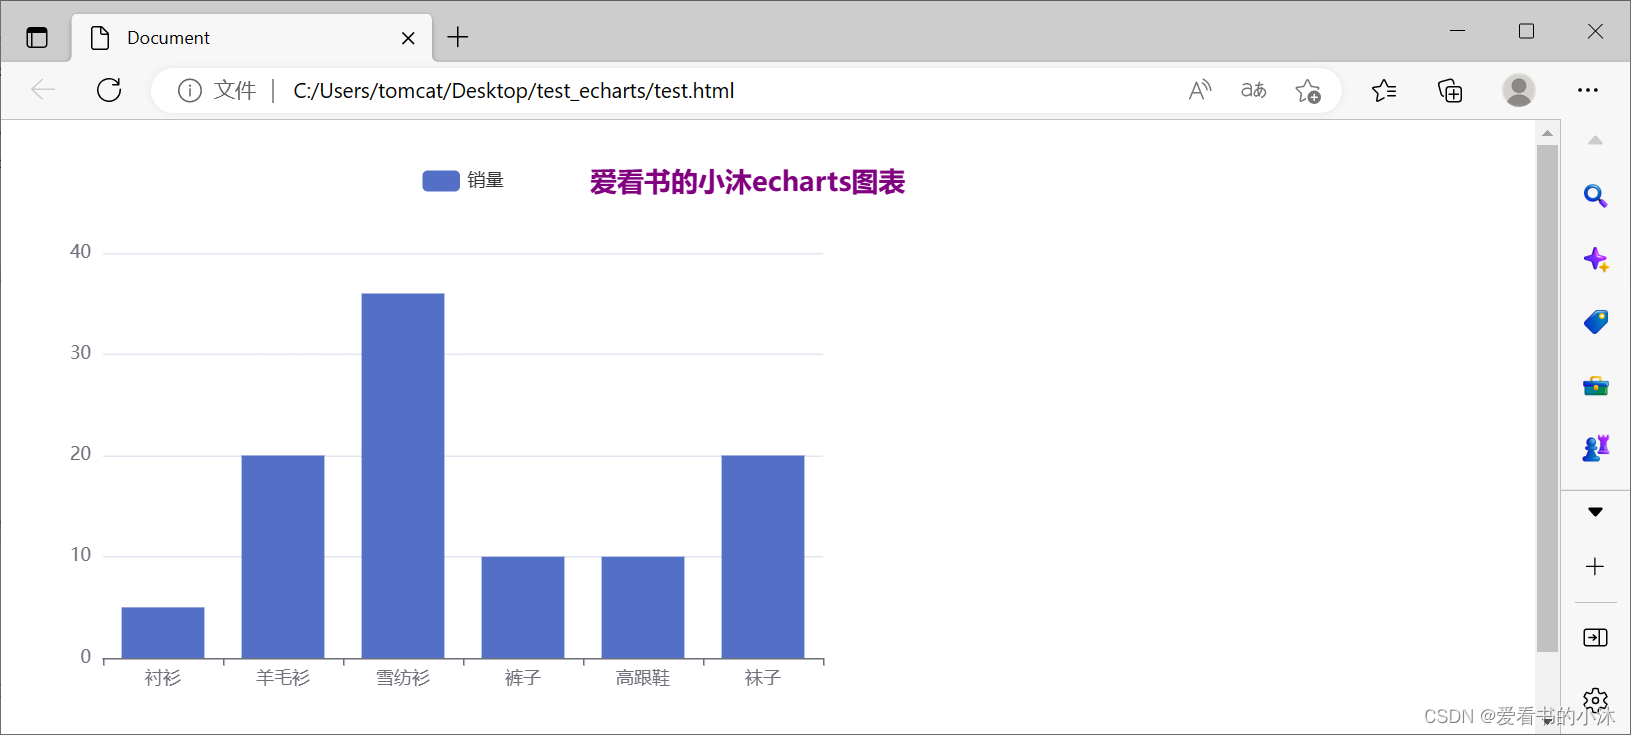The image size is (1631, 735).
Task: Click the page vertical scrollbar thumb
Action: (x=1547, y=398)
